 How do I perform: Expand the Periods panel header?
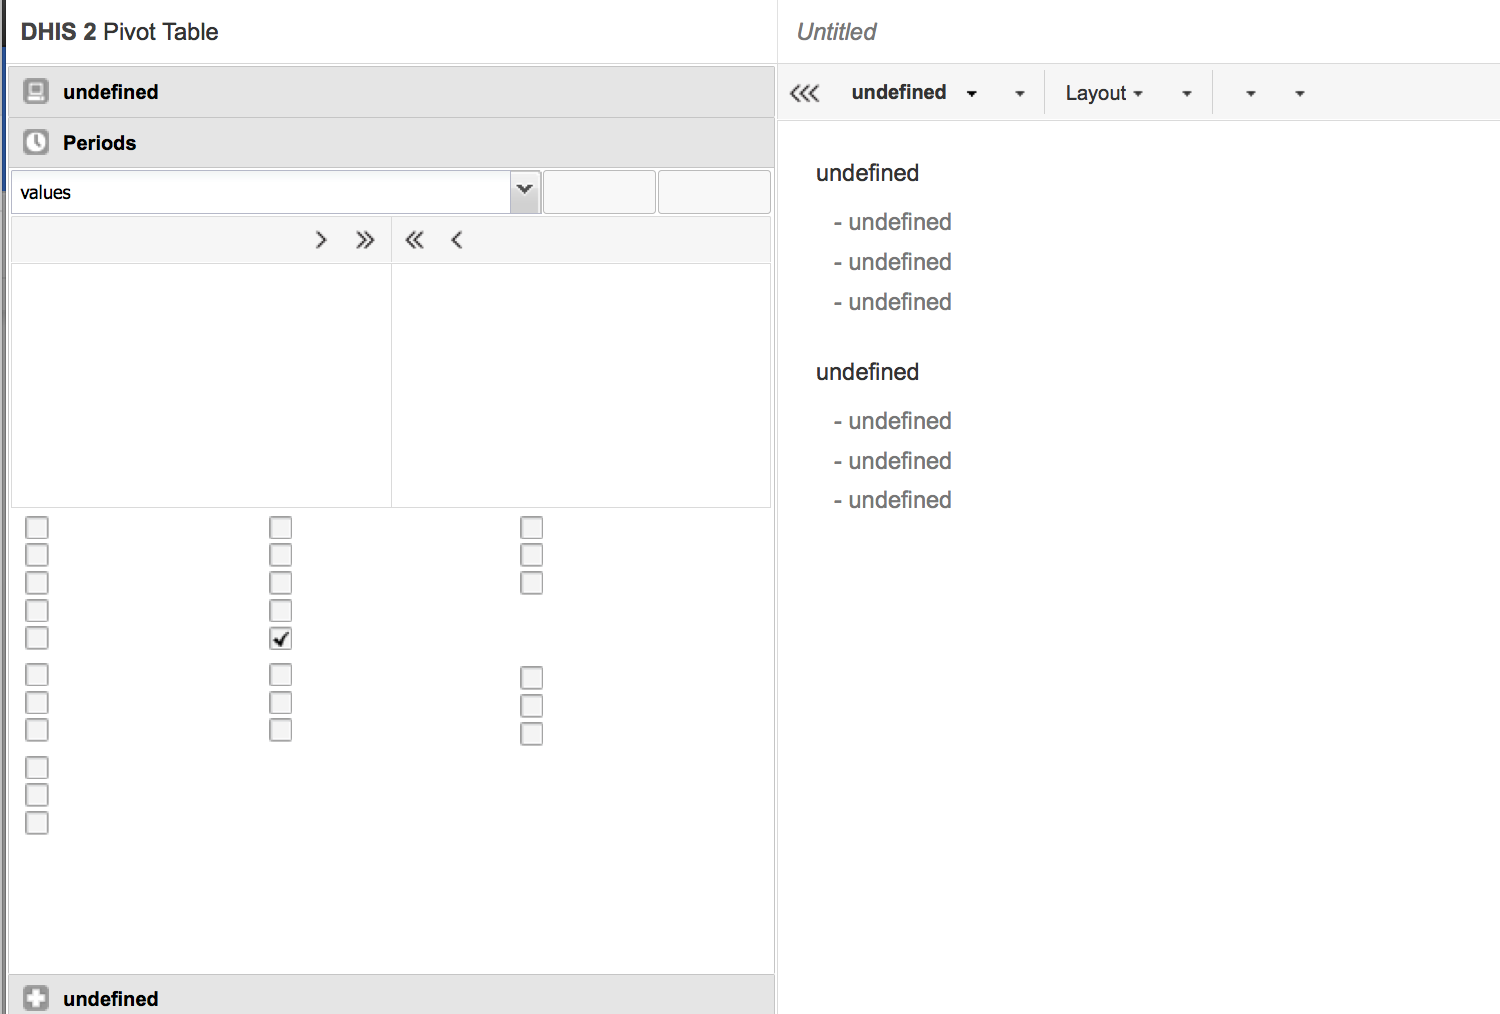(x=392, y=142)
